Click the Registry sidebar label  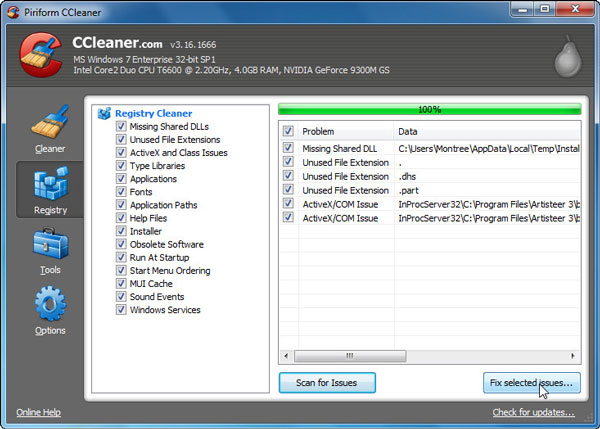(51, 210)
